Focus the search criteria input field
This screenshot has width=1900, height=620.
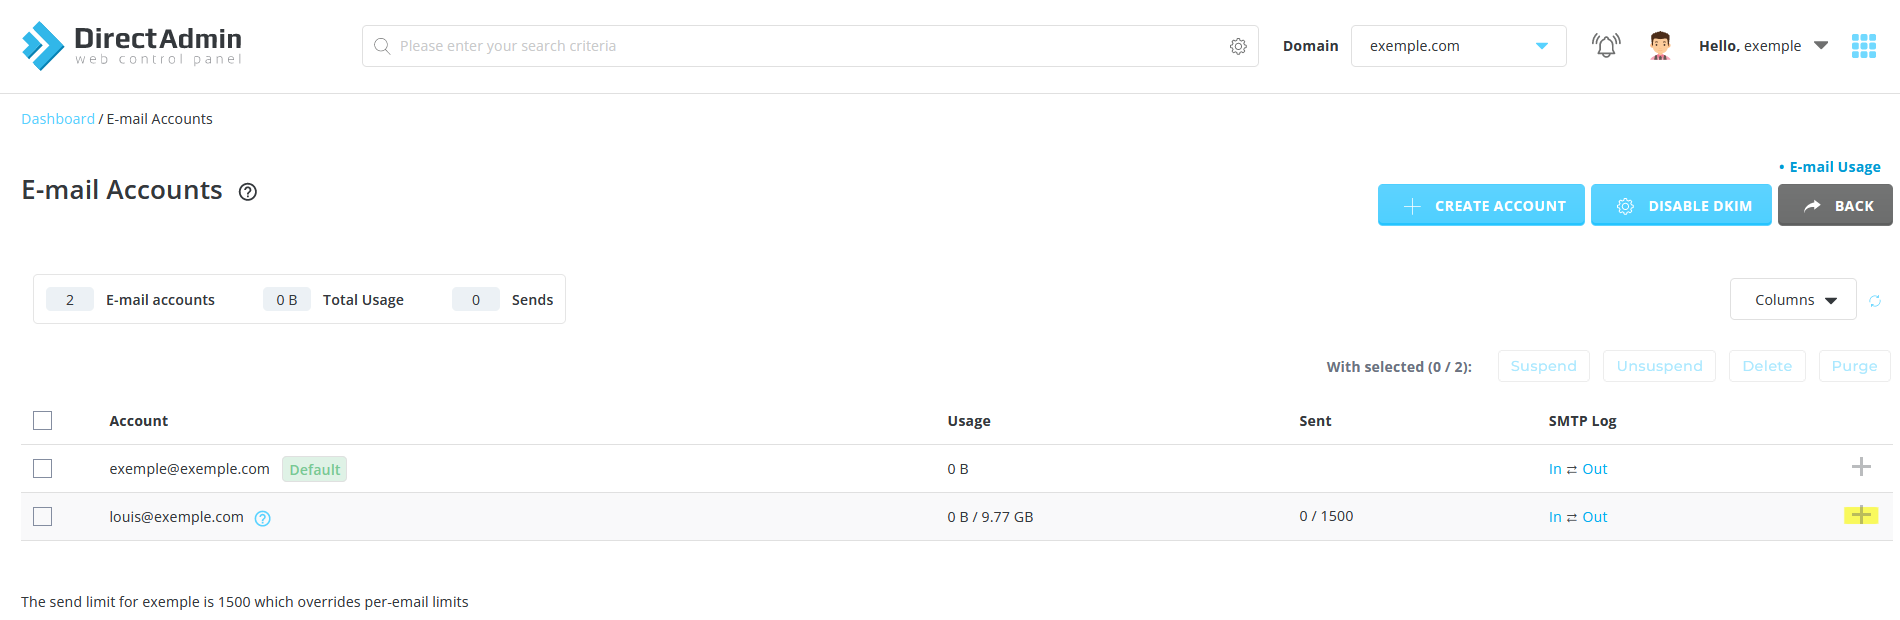tap(810, 46)
